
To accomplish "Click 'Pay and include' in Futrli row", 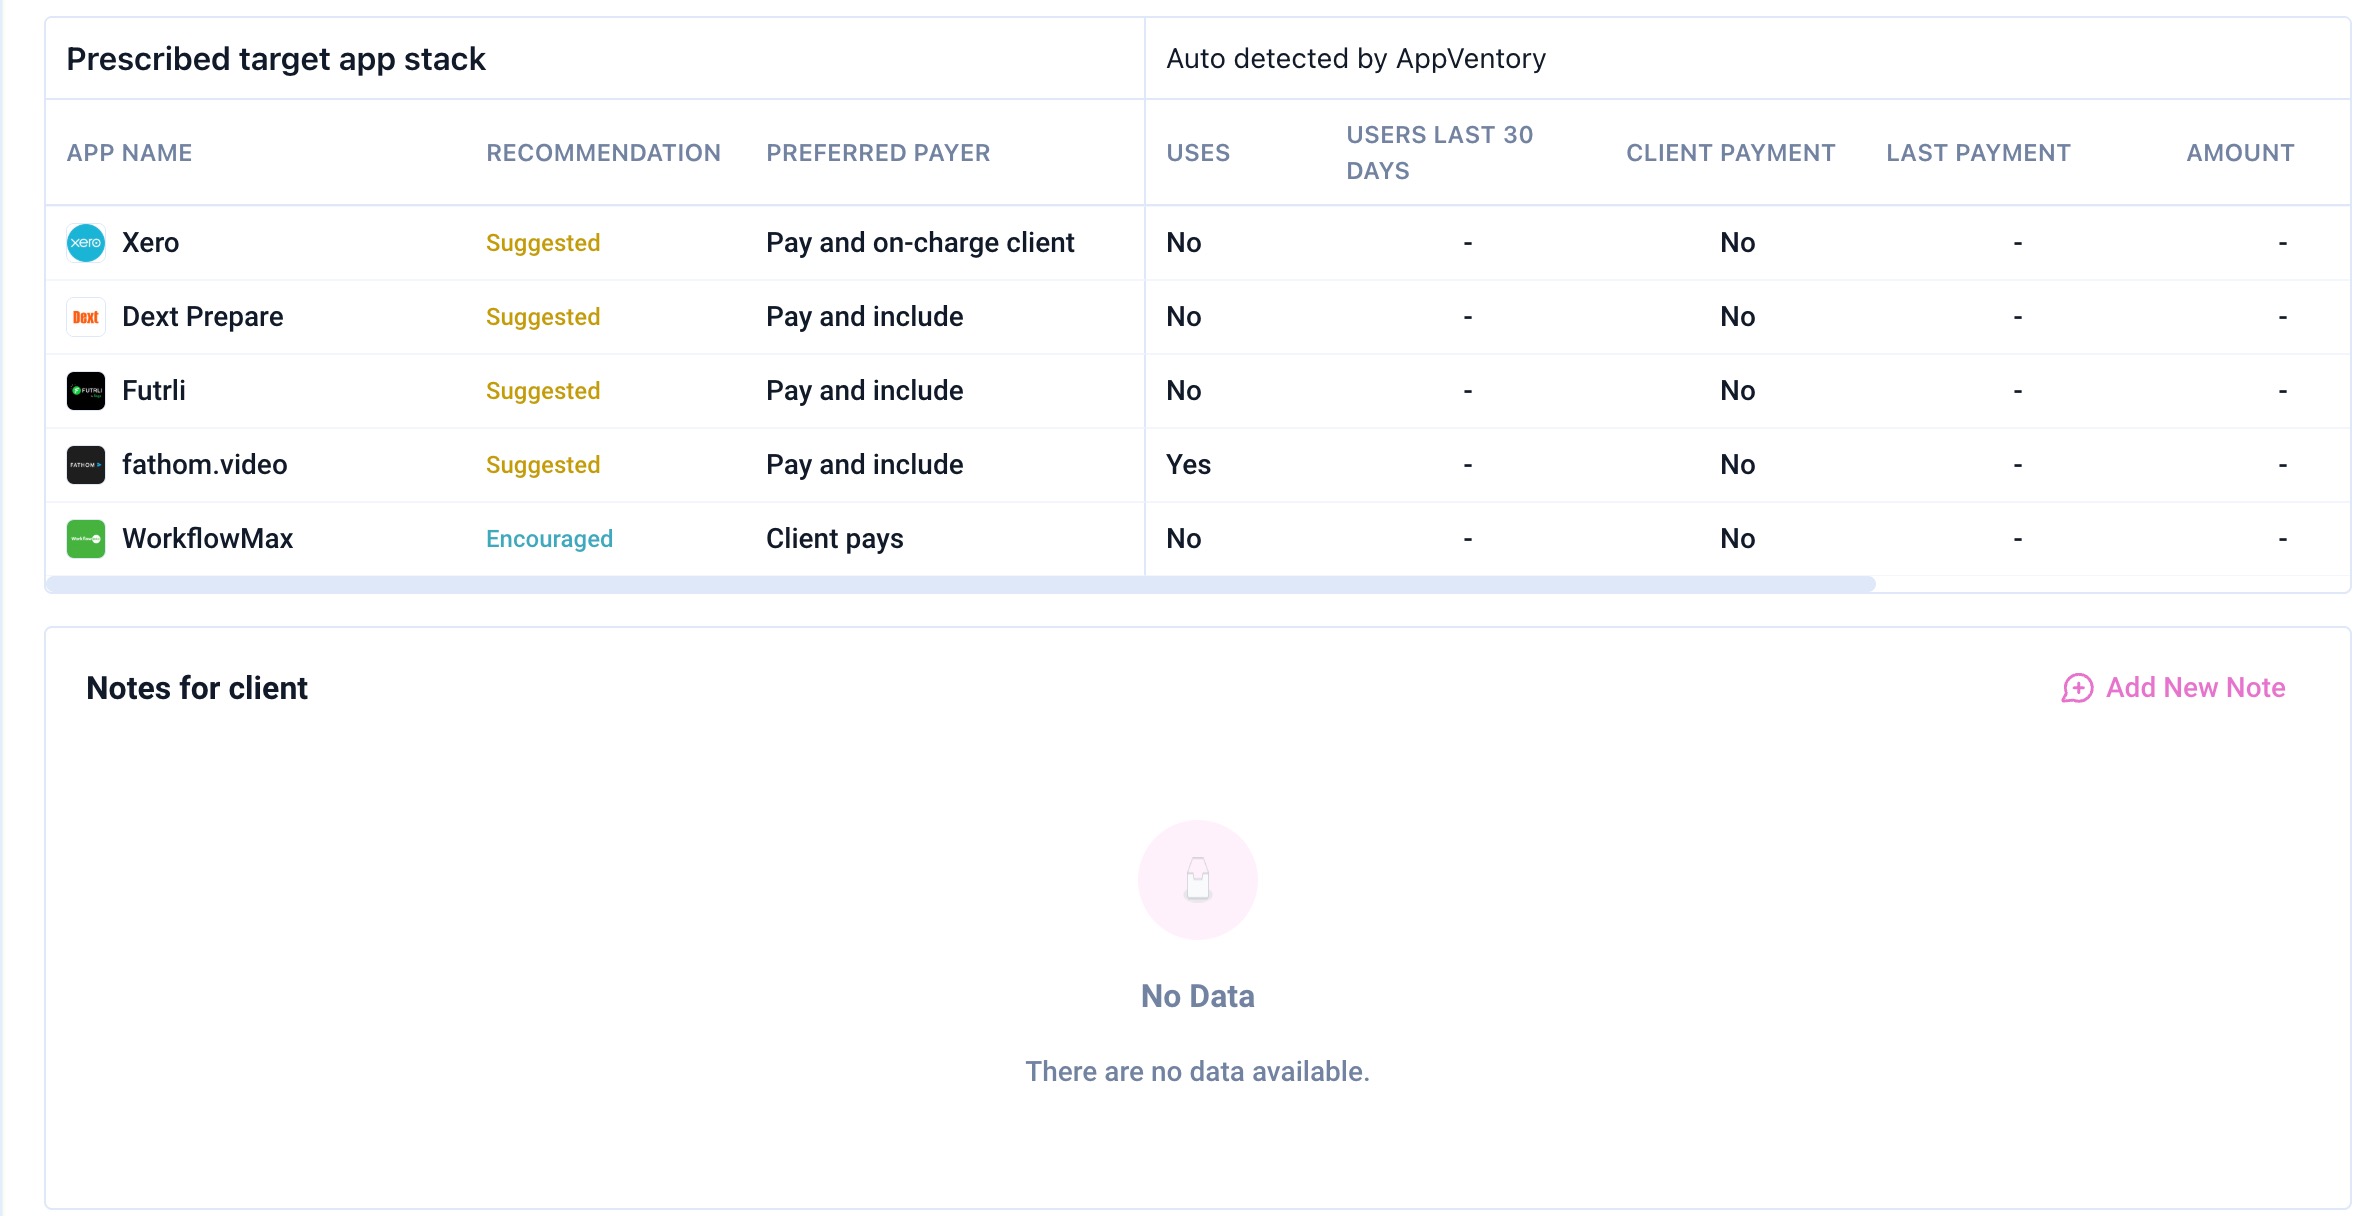I will (x=865, y=391).
